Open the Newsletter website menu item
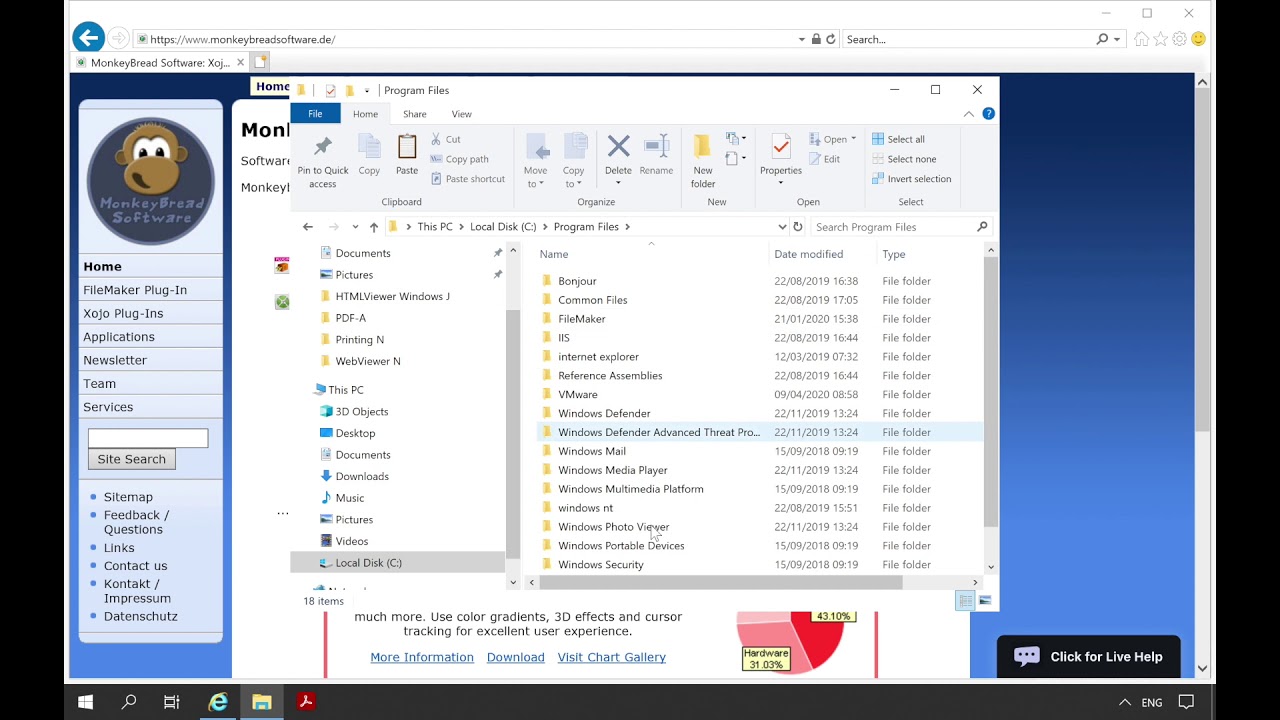The image size is (1280, 720). coord(115,360)
